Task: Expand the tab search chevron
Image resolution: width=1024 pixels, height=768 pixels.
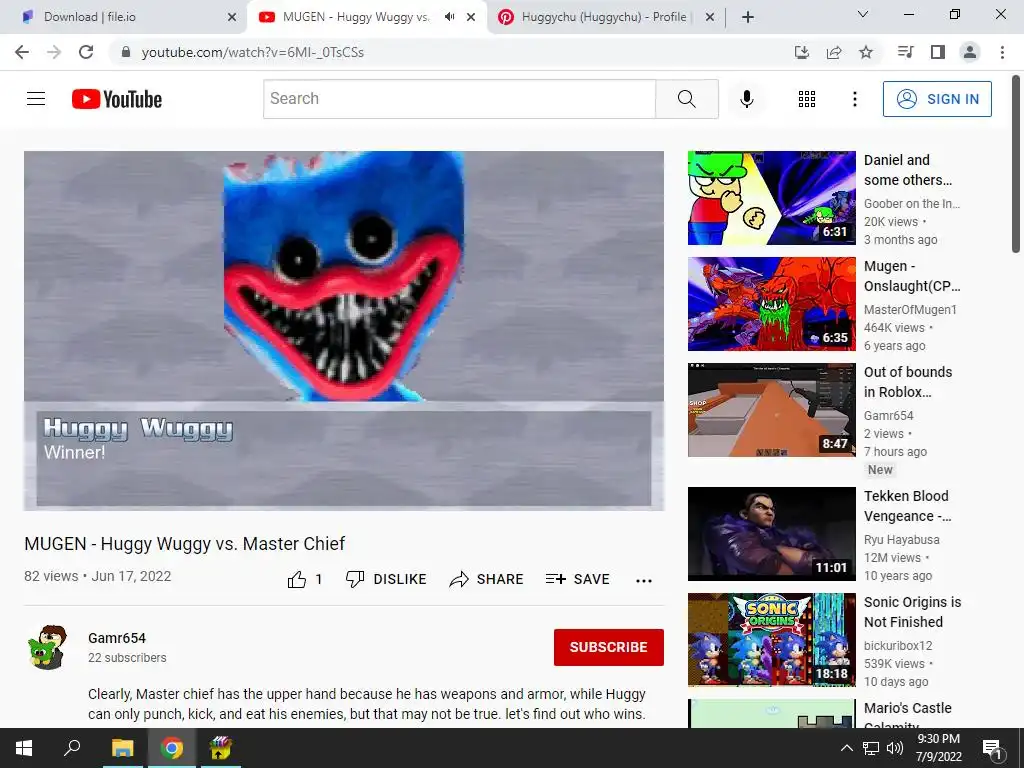Action: point(863,14)
